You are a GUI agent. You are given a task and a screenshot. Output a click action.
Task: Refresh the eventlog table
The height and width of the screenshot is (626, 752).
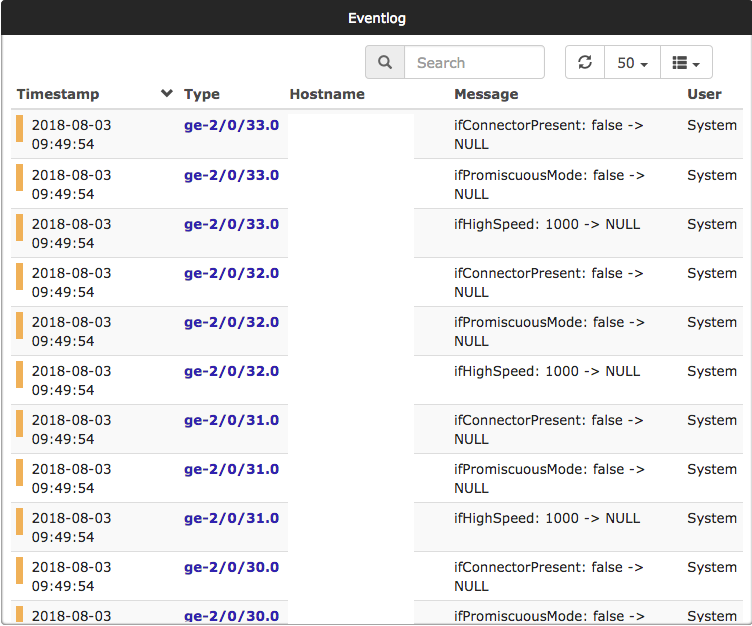pyautogui.click(x=585, y=62)
